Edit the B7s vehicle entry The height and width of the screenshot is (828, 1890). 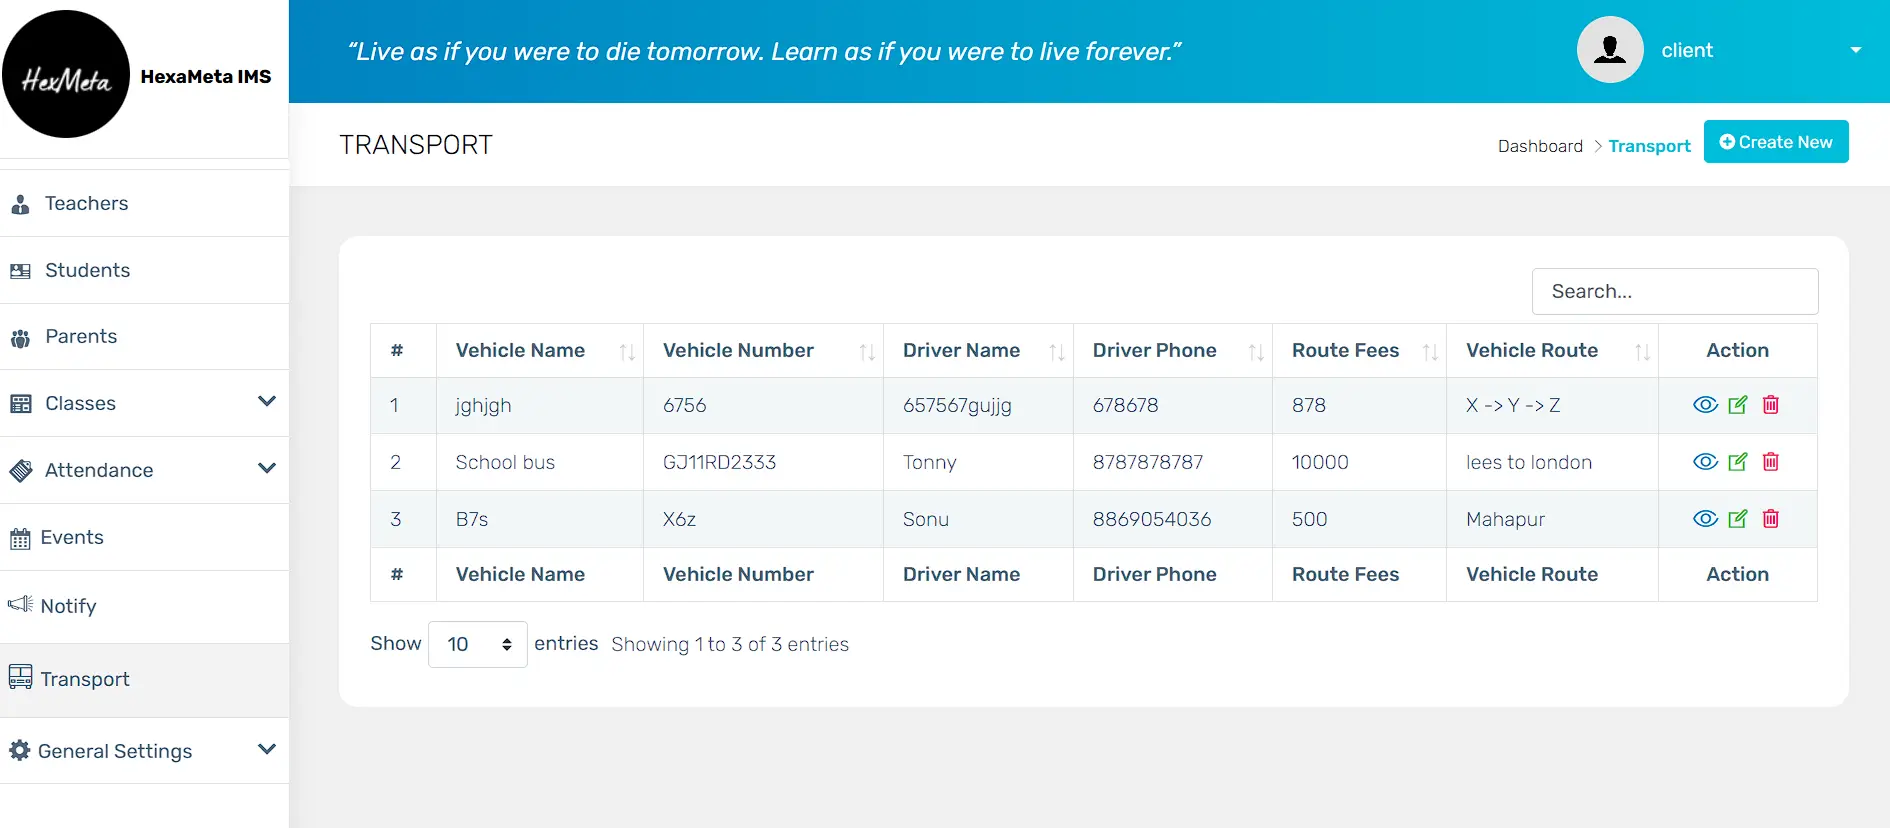(x=1738, y=519)
